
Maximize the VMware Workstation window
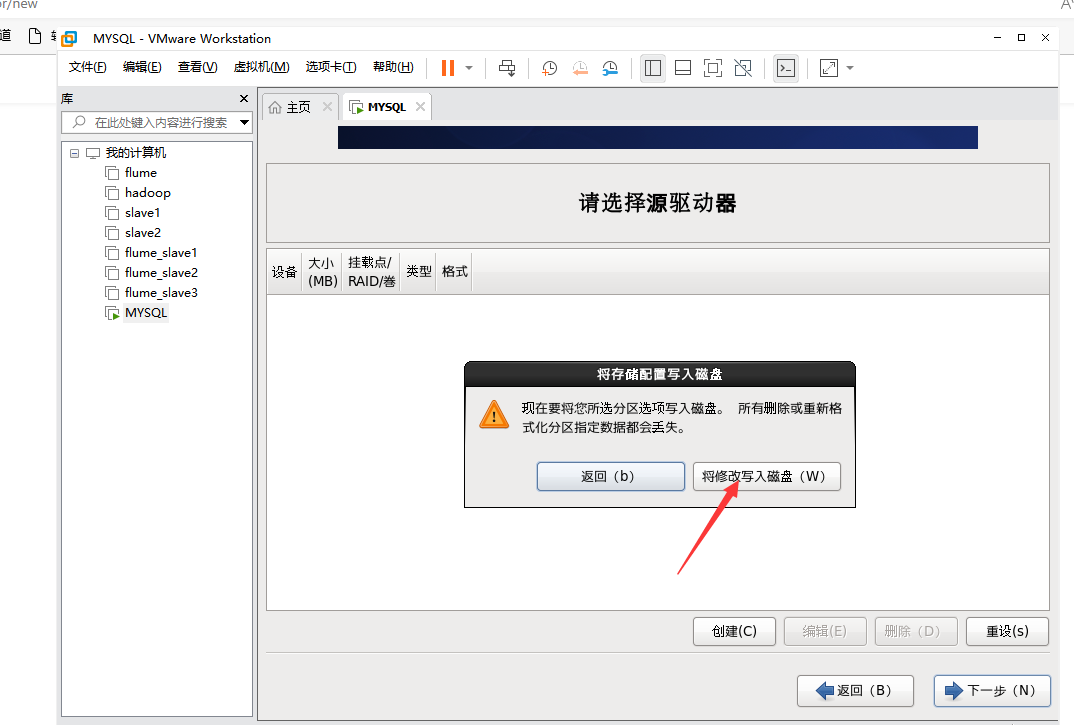pyautogui.click(x=1021, y=38)
